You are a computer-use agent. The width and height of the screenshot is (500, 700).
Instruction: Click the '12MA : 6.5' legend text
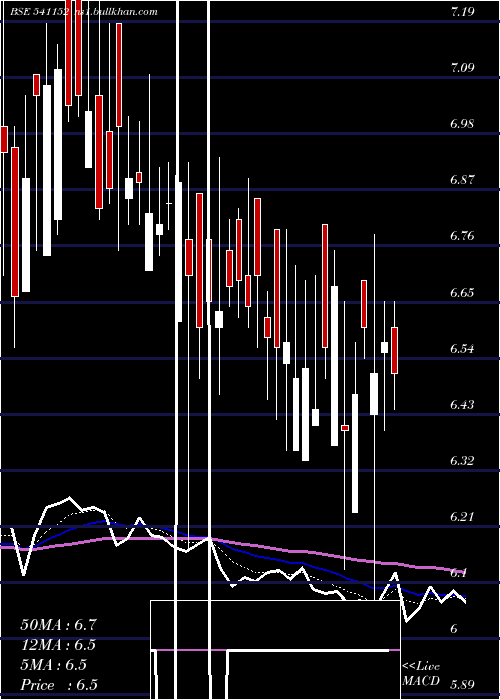coord(58,645)
